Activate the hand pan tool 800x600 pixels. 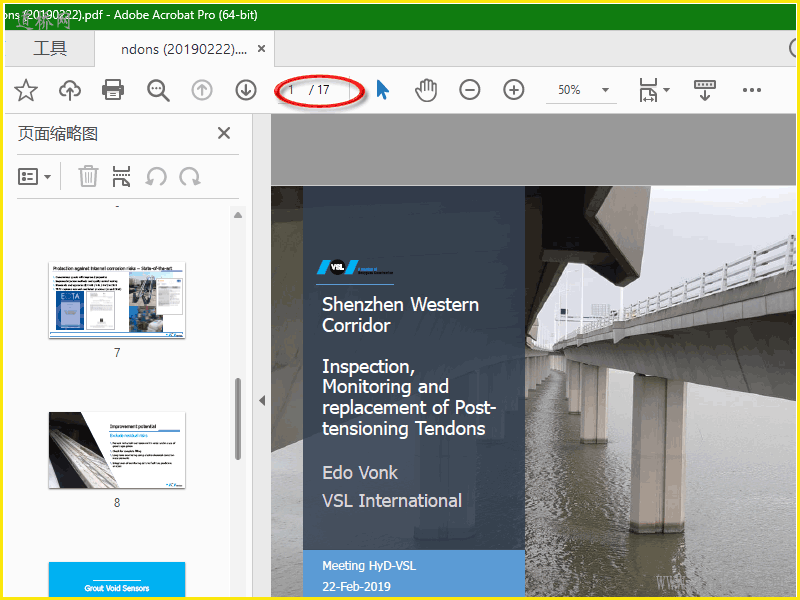(426, 90)
